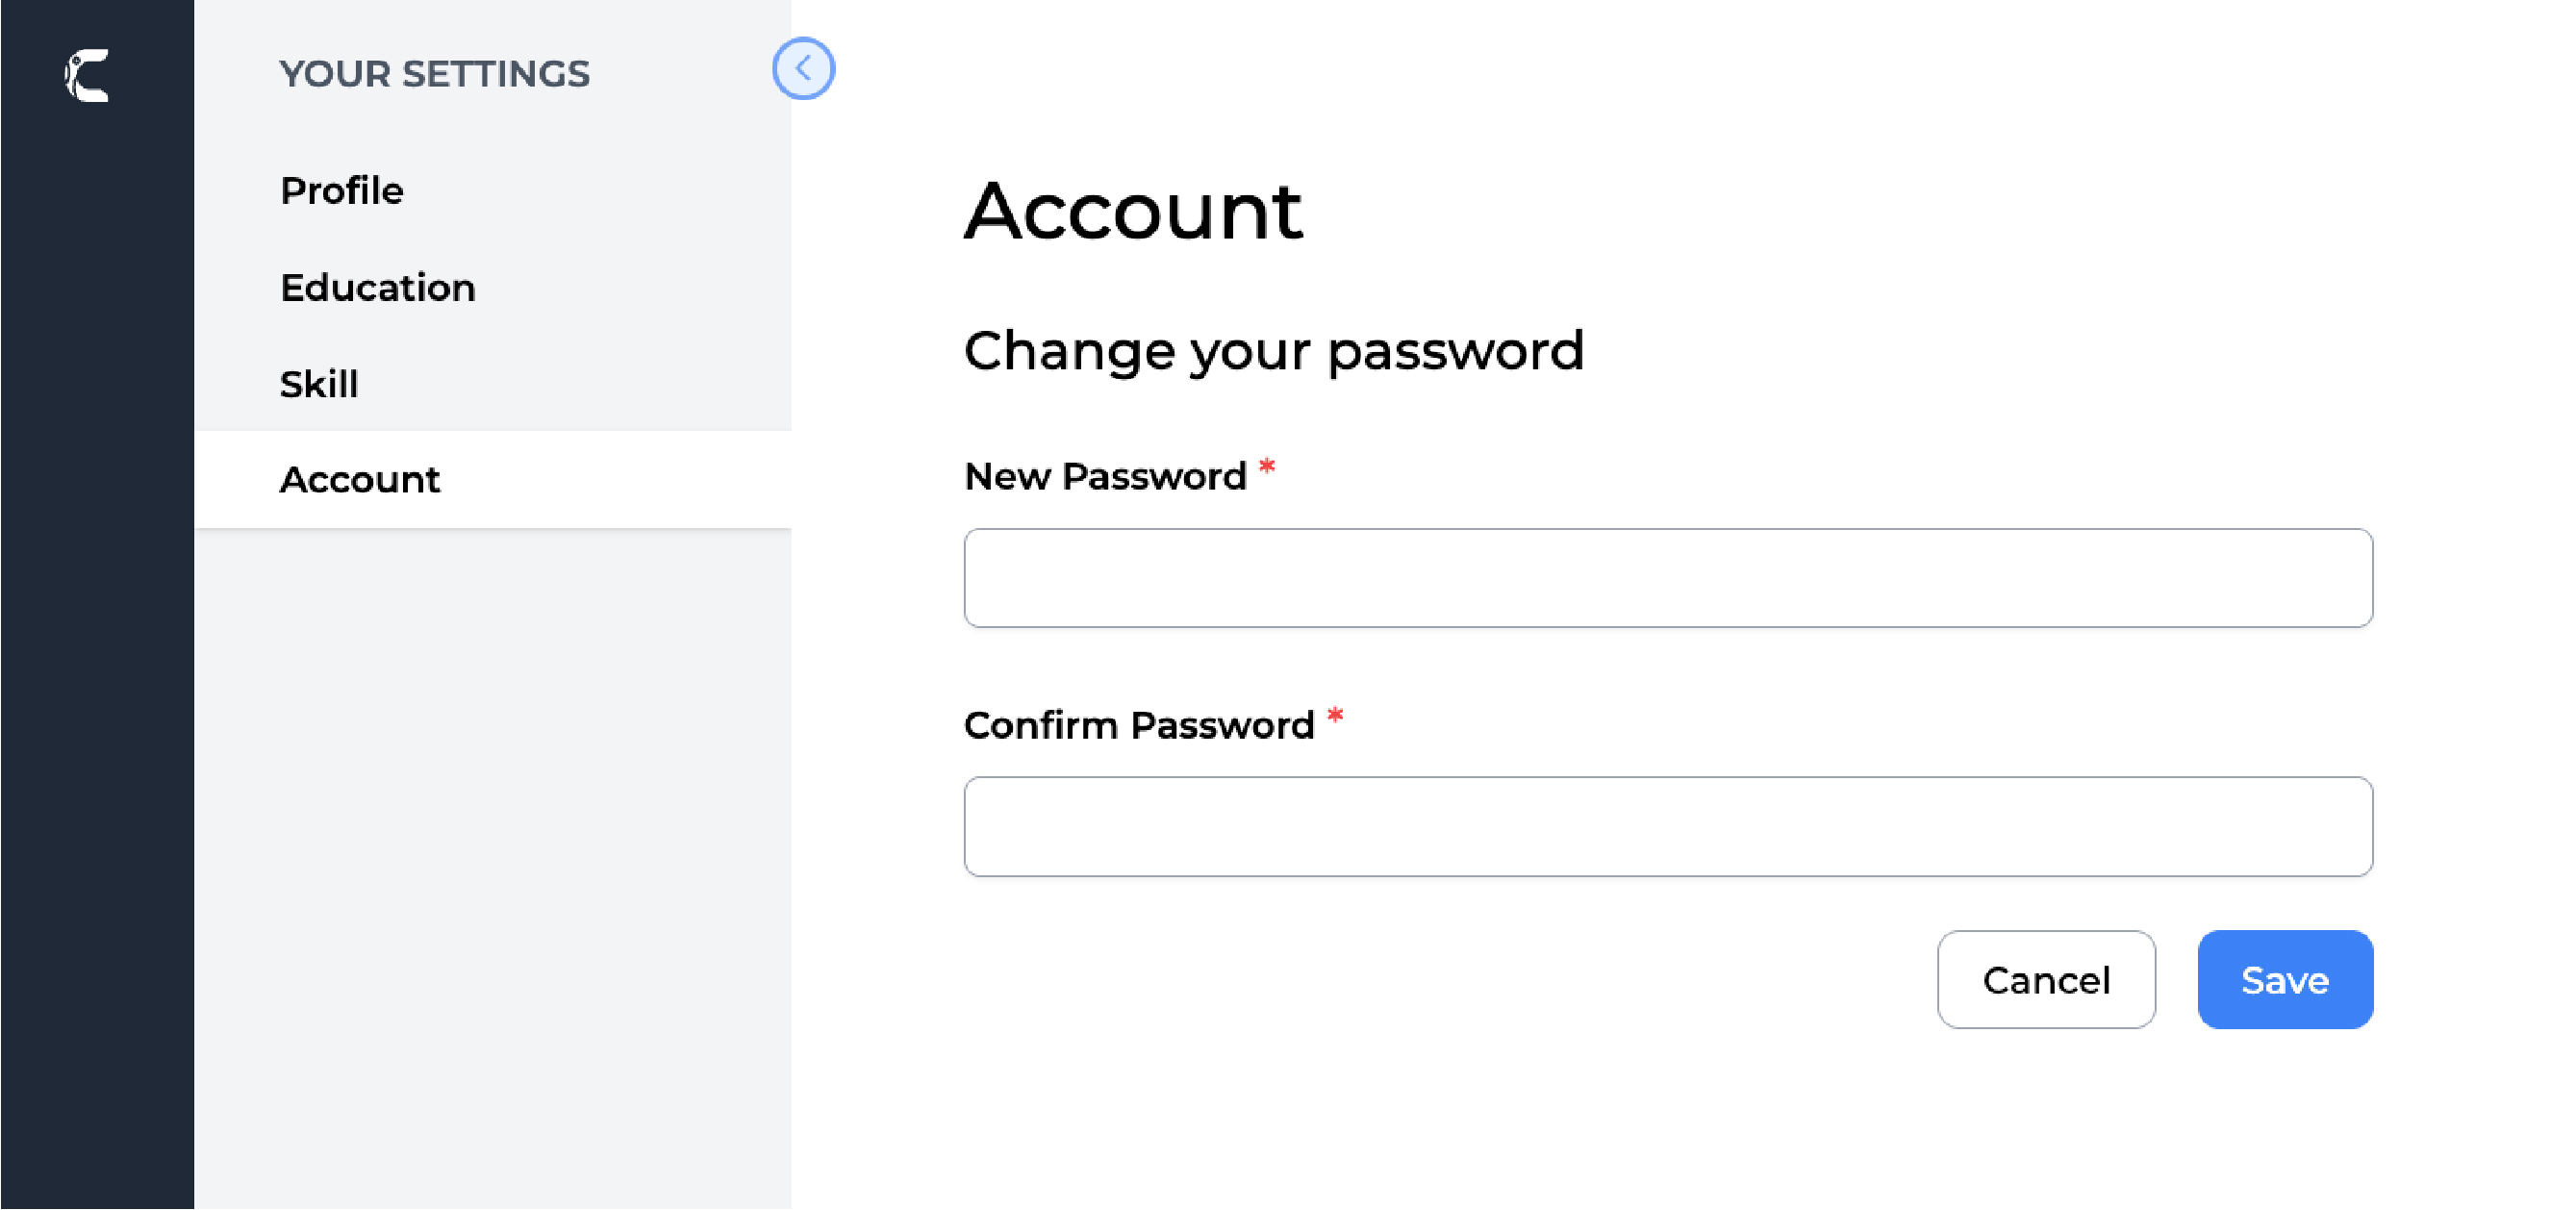Click the empty gray area under the Account item

tap(492, 850)
